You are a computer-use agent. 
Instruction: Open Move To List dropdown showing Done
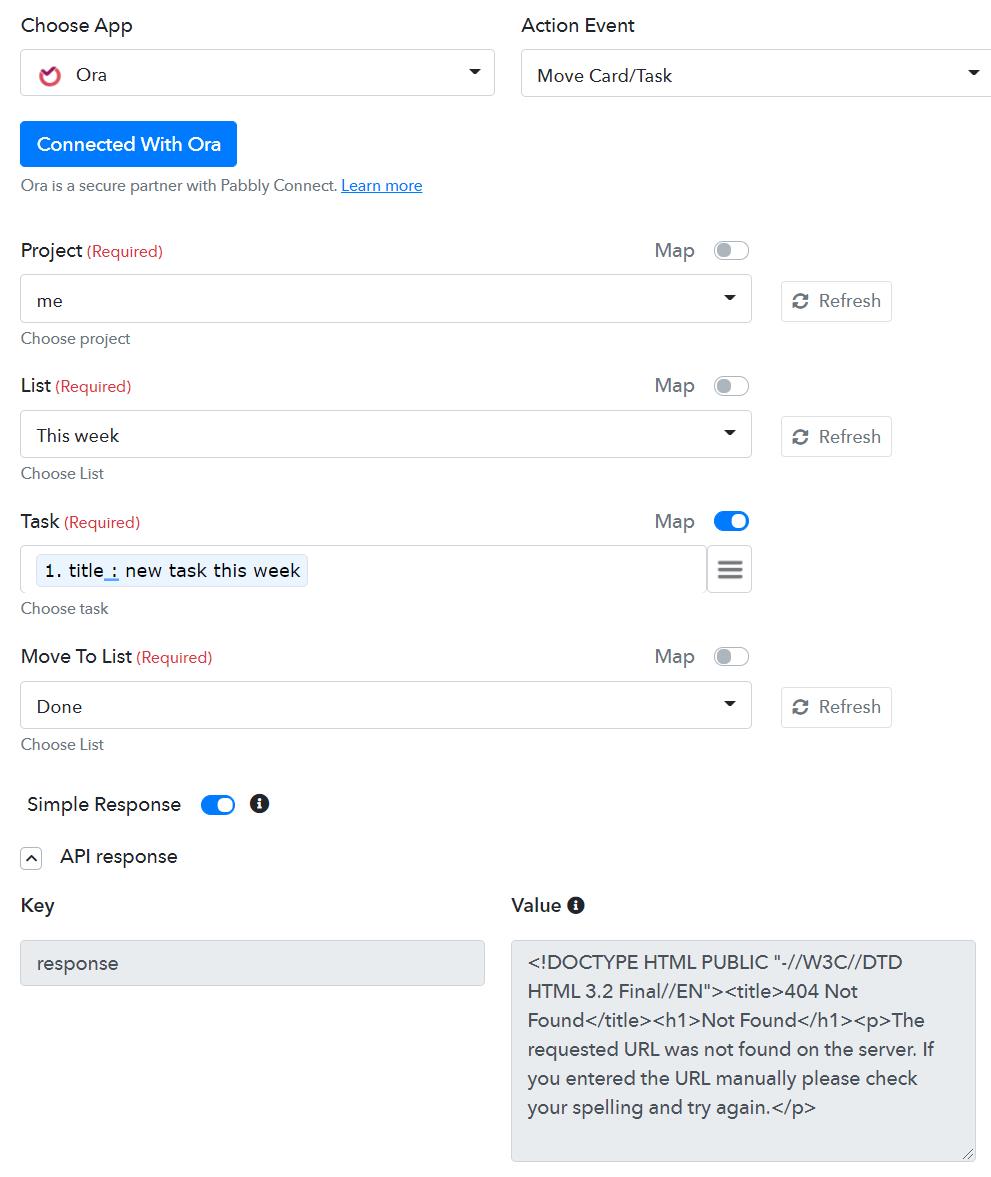tap(385, 705)
